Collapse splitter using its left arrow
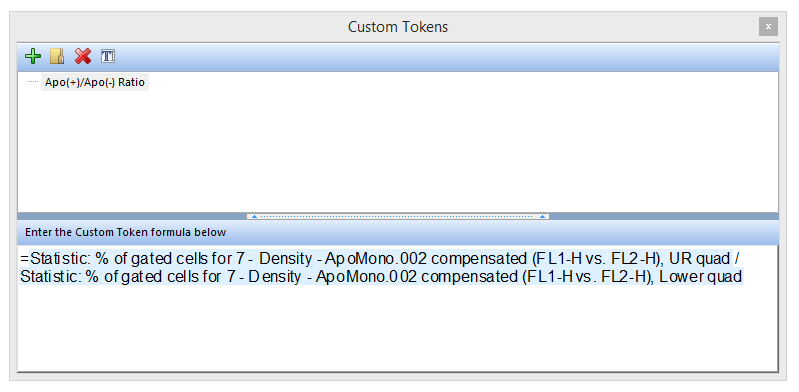 click(x=254, y=217)
